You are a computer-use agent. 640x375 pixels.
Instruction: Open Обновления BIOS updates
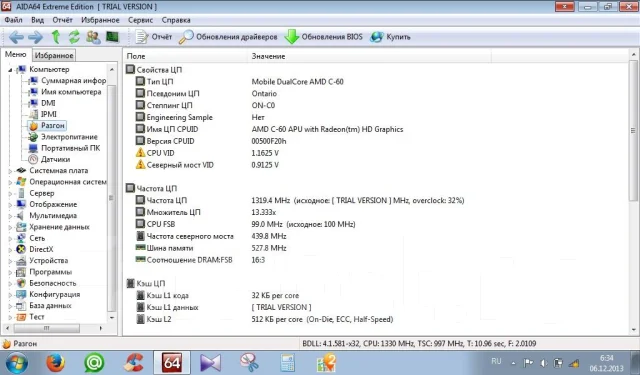(323, 37)
